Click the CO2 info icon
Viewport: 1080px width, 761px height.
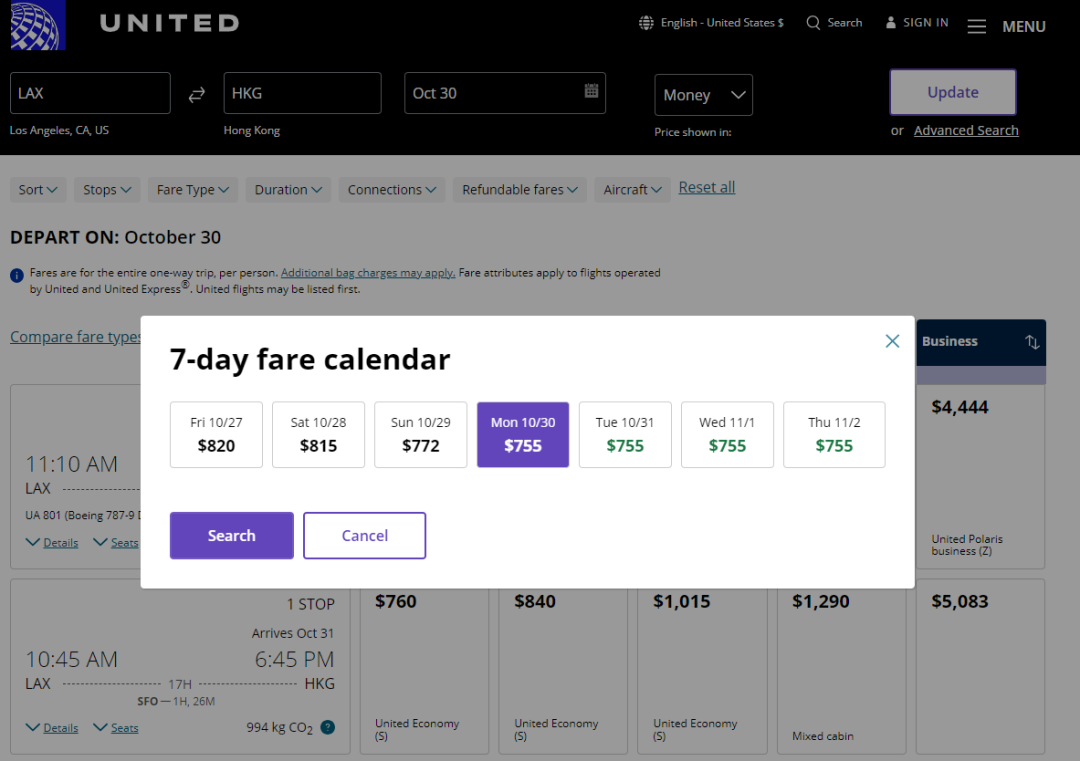pyautogui.click(x=328, y=727)
